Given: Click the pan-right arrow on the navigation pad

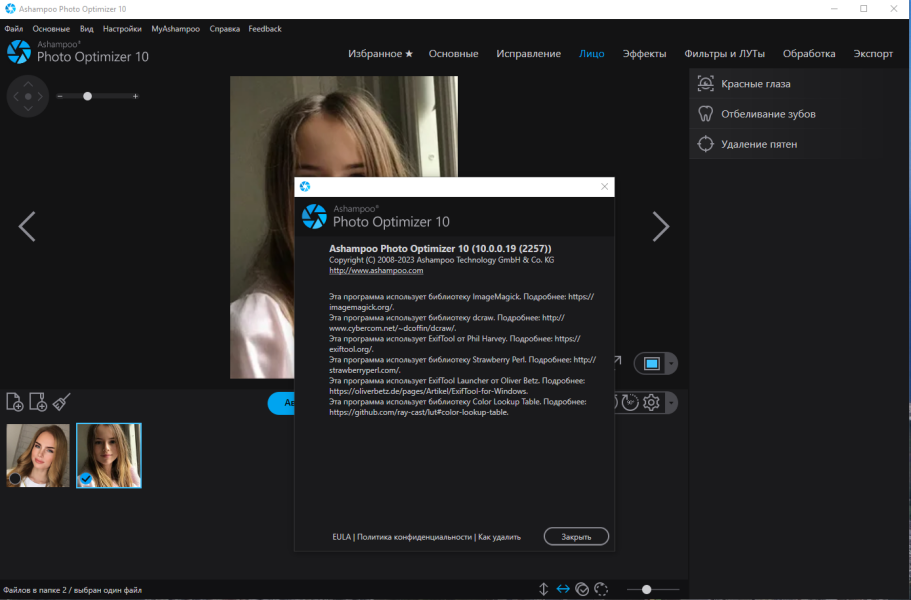Looking at the screenshot, I should click(40, 96).
